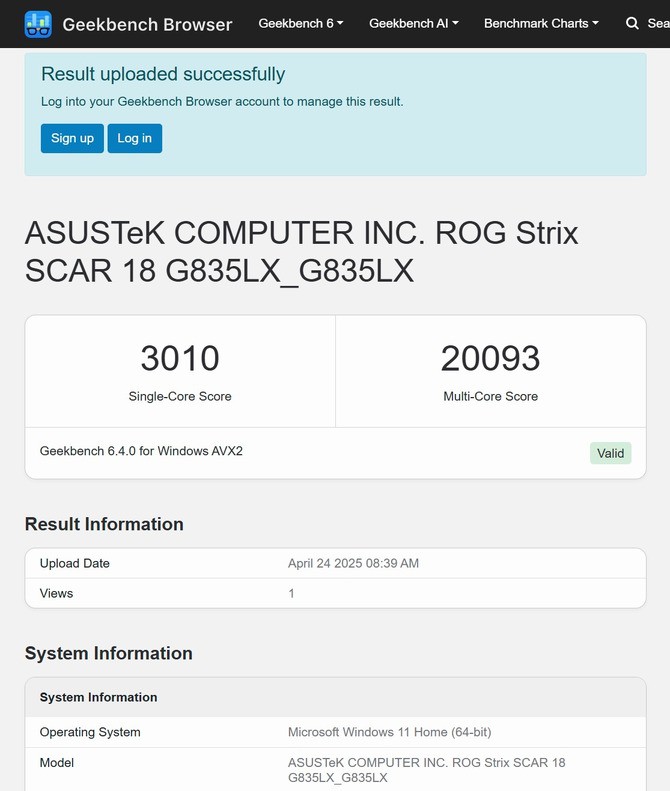Expand the Geekbench AI menu
Screen dimensions: 670x791
(414, 23)
